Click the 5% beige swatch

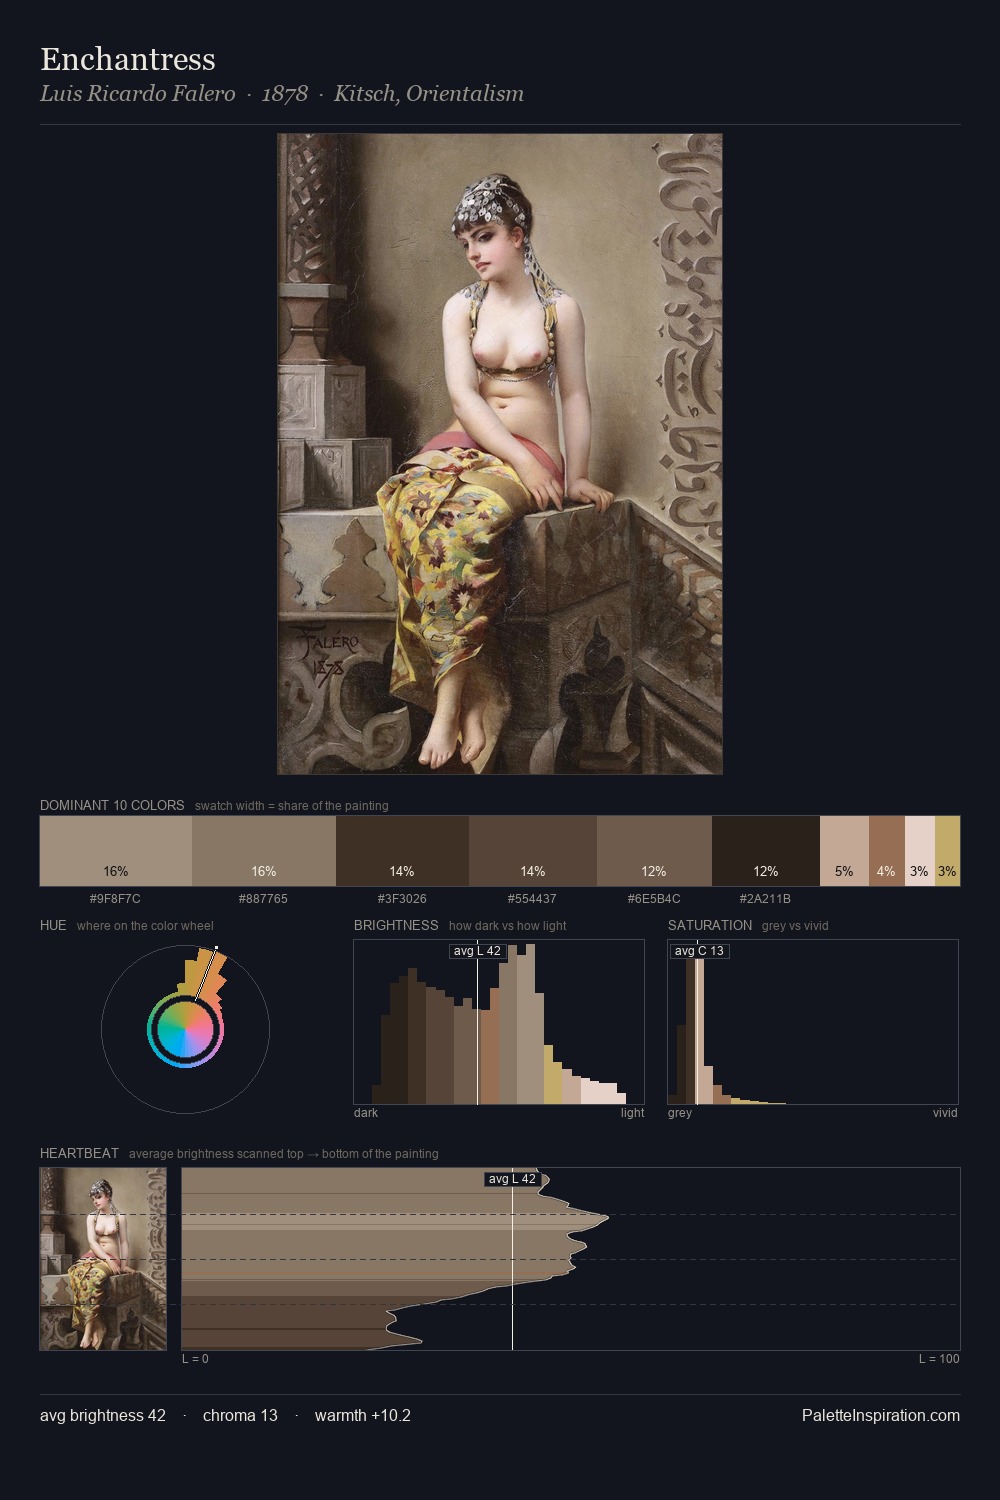pos(844,851)
